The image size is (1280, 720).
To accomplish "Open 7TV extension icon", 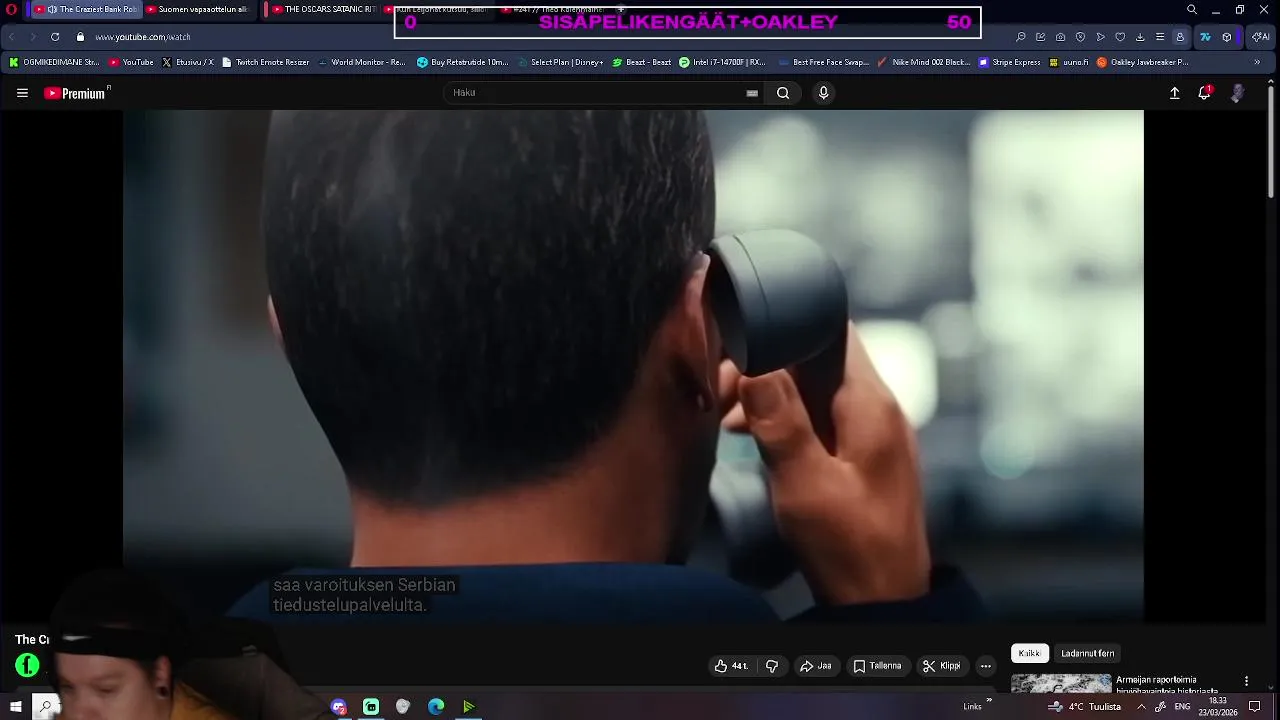I will (1206, 37).
